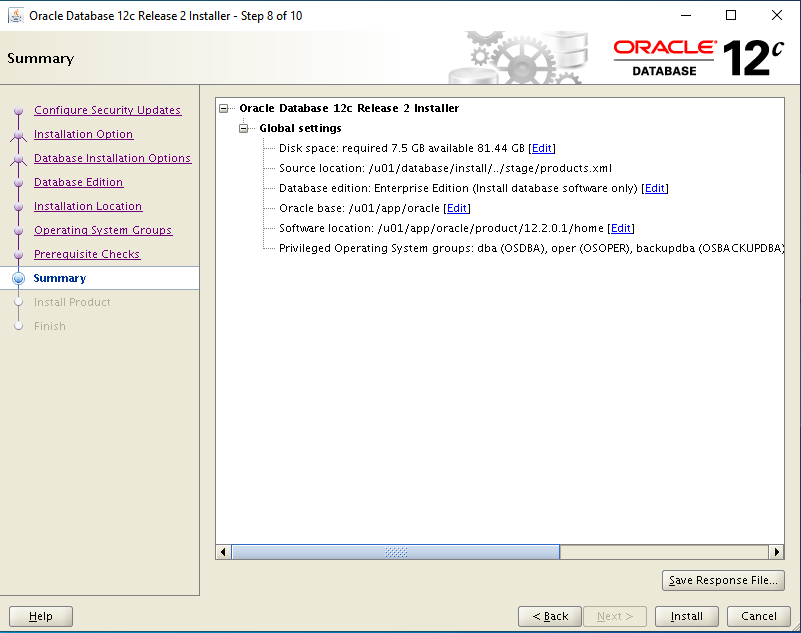Screen dimensions: 801x633
Task: Click the horizontal scrollbar thumb
Action: pyautogui.click(x=396, y=552)
